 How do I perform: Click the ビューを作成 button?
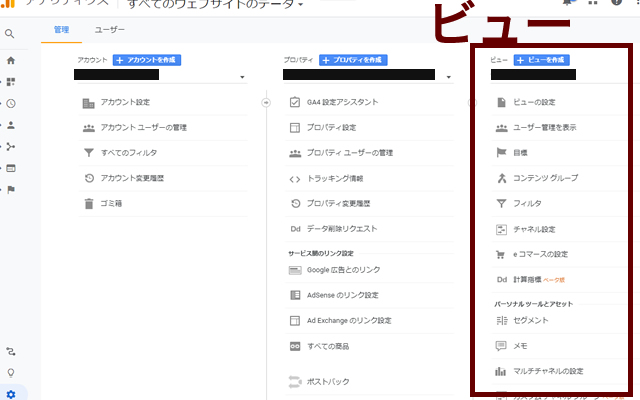(542, 60)
